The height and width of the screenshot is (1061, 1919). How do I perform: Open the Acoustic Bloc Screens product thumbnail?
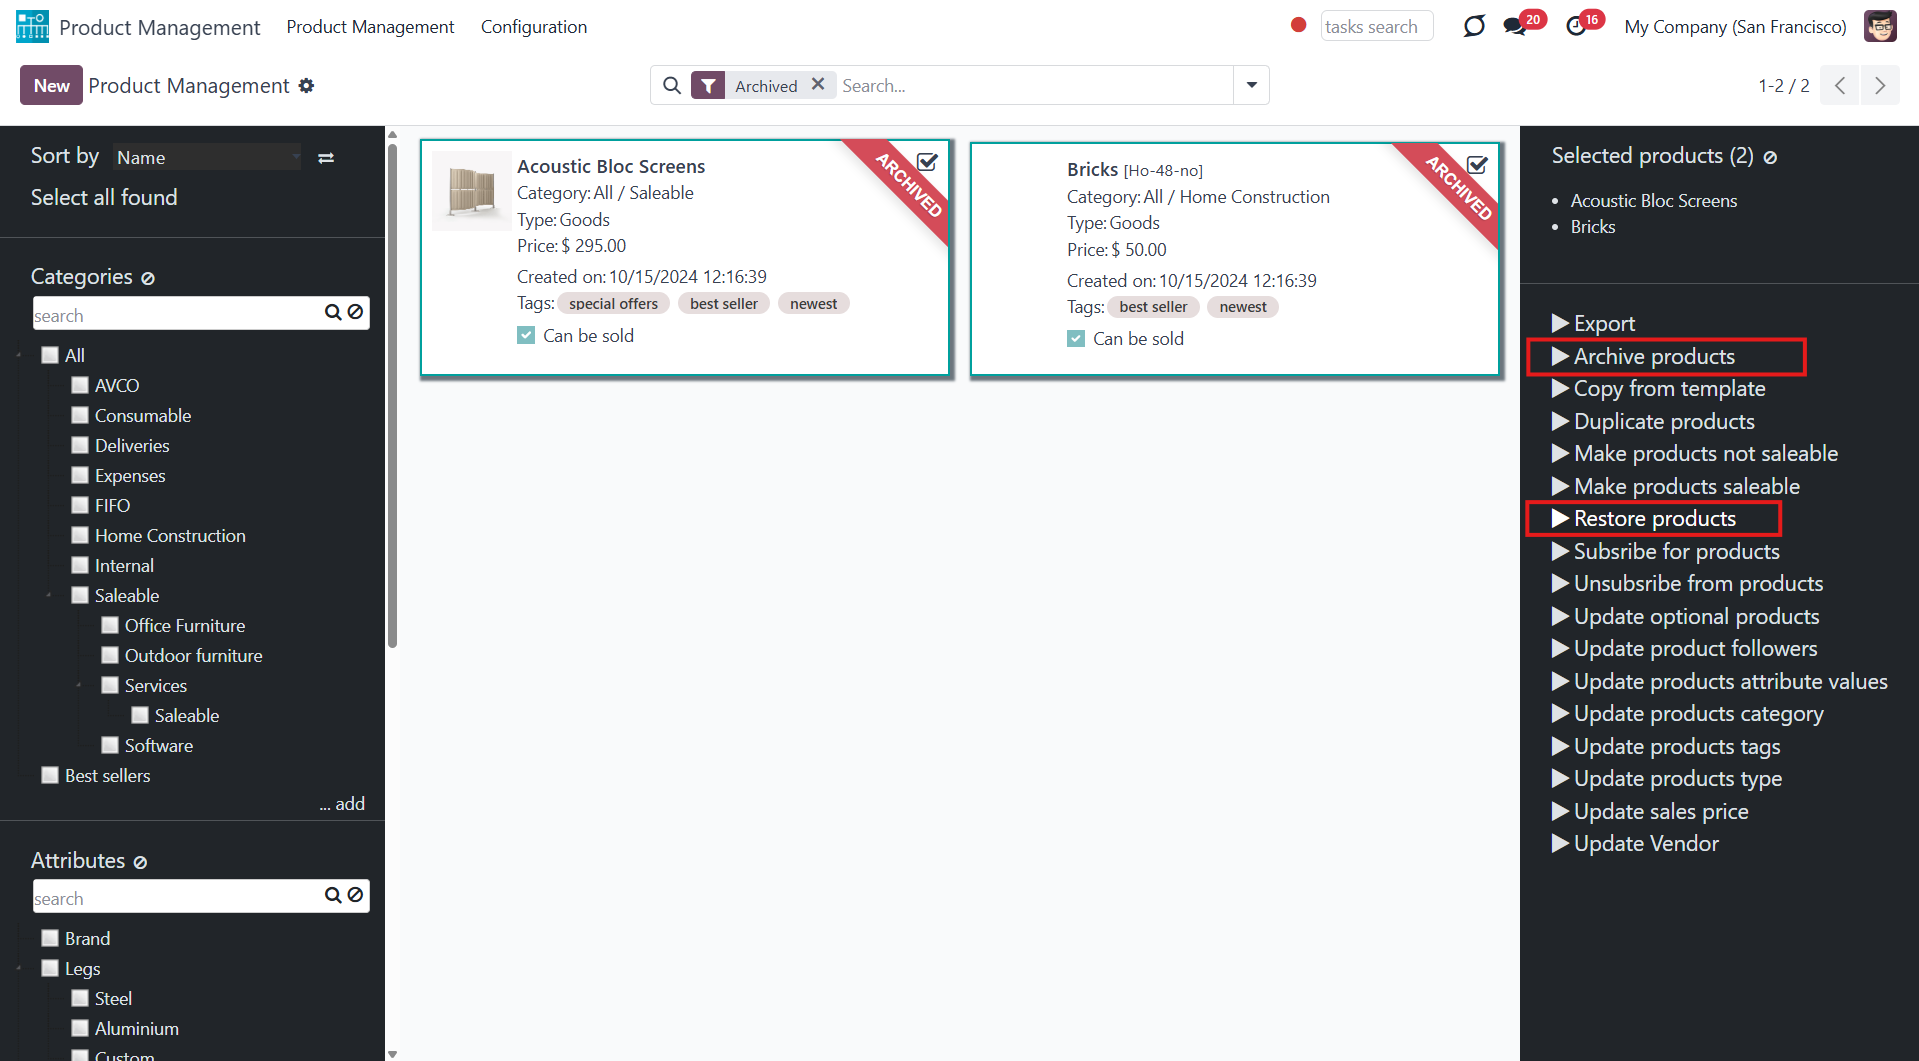click(471, 190)
